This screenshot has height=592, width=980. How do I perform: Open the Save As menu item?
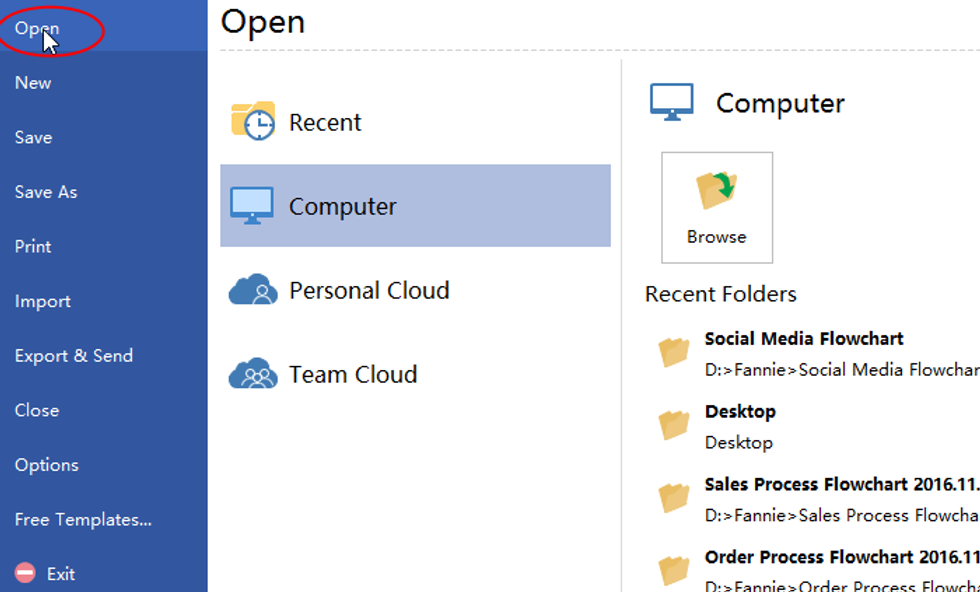click(x=46, y=192)
